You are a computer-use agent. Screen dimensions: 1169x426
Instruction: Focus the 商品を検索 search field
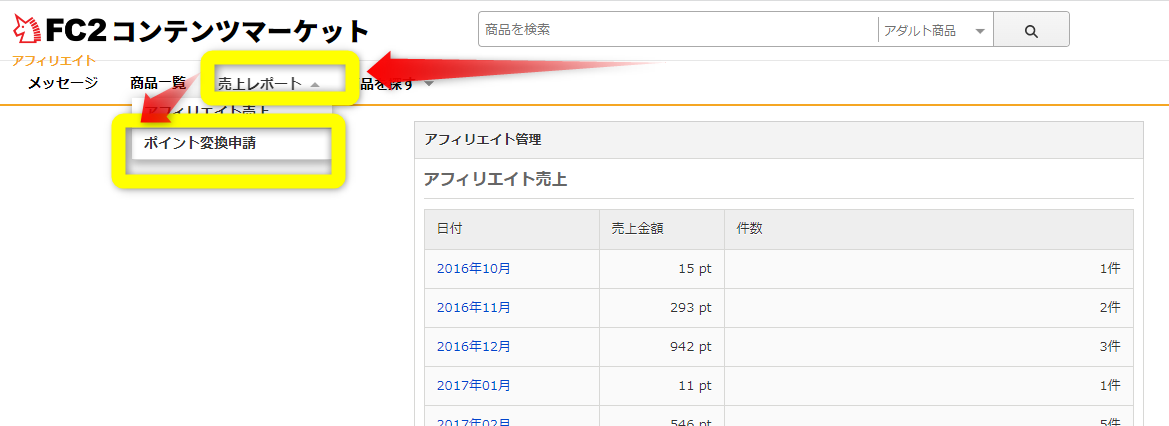[677, 30]
